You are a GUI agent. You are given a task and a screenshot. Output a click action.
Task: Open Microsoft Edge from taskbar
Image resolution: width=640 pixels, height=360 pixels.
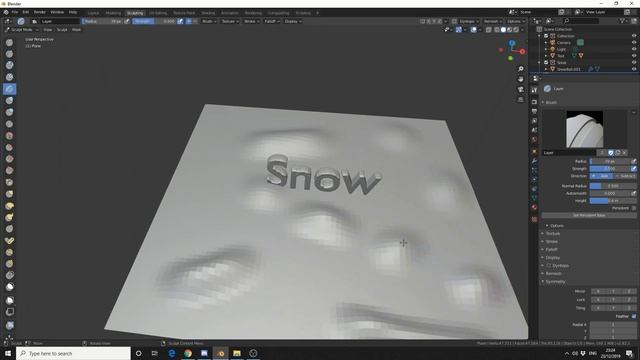coord(171,353)
